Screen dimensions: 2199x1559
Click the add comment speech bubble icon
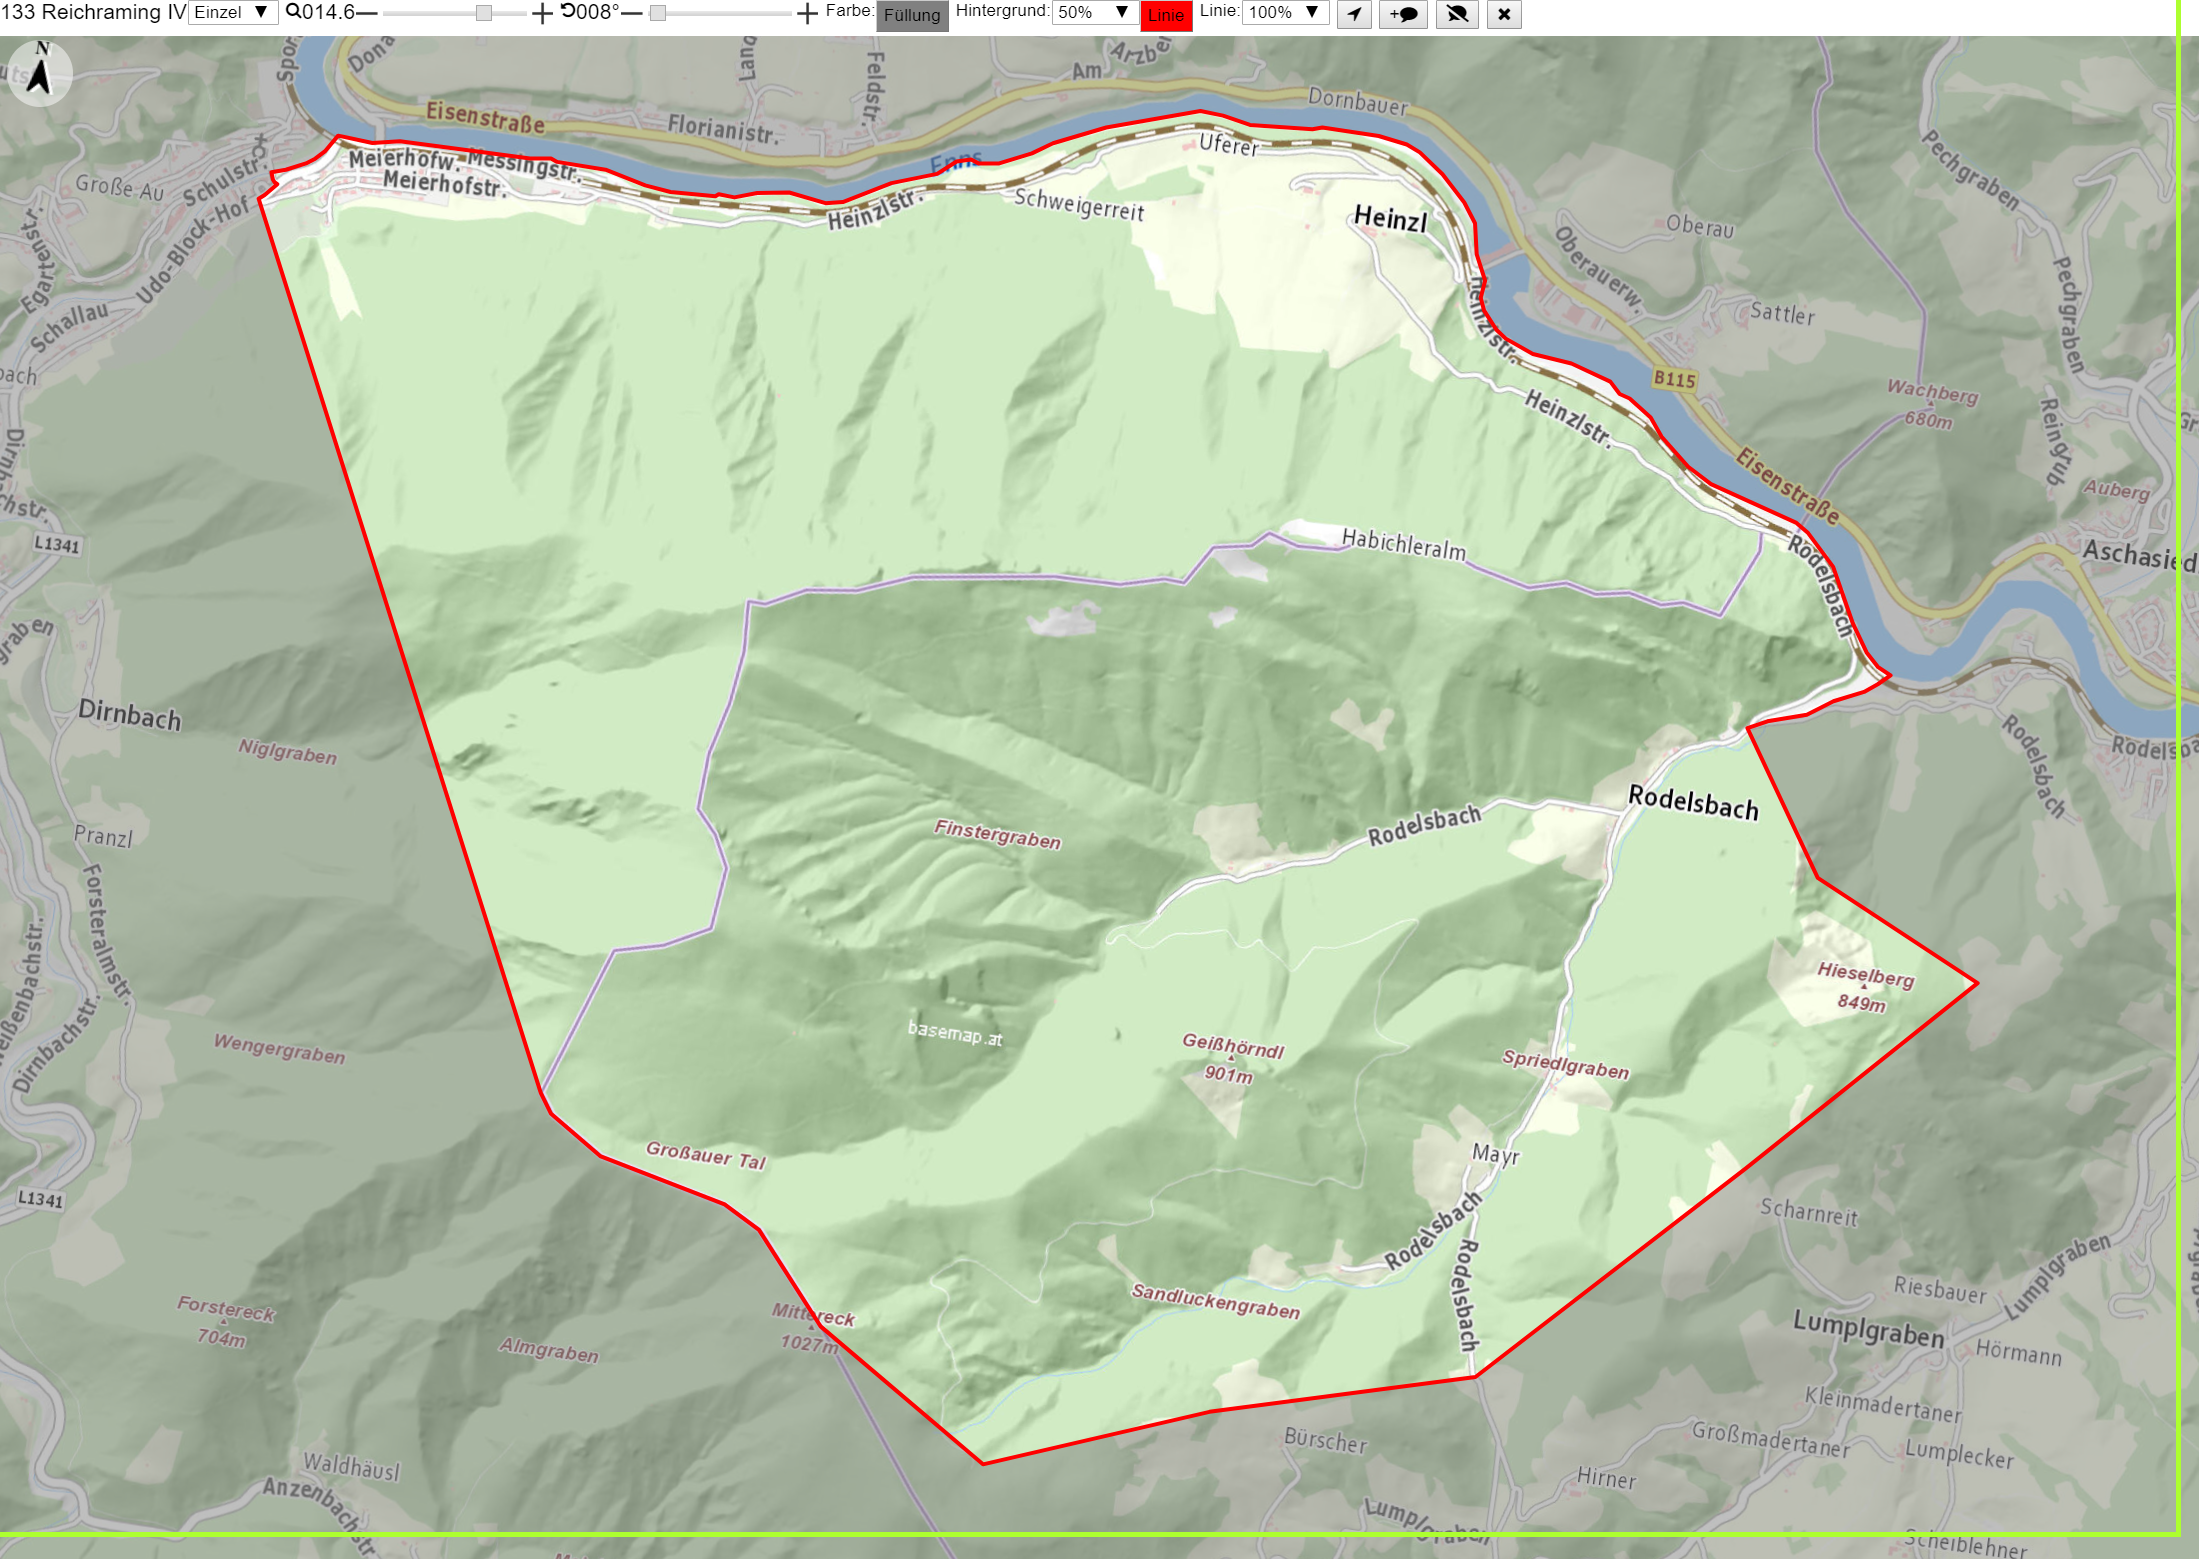coord(1403,14)
